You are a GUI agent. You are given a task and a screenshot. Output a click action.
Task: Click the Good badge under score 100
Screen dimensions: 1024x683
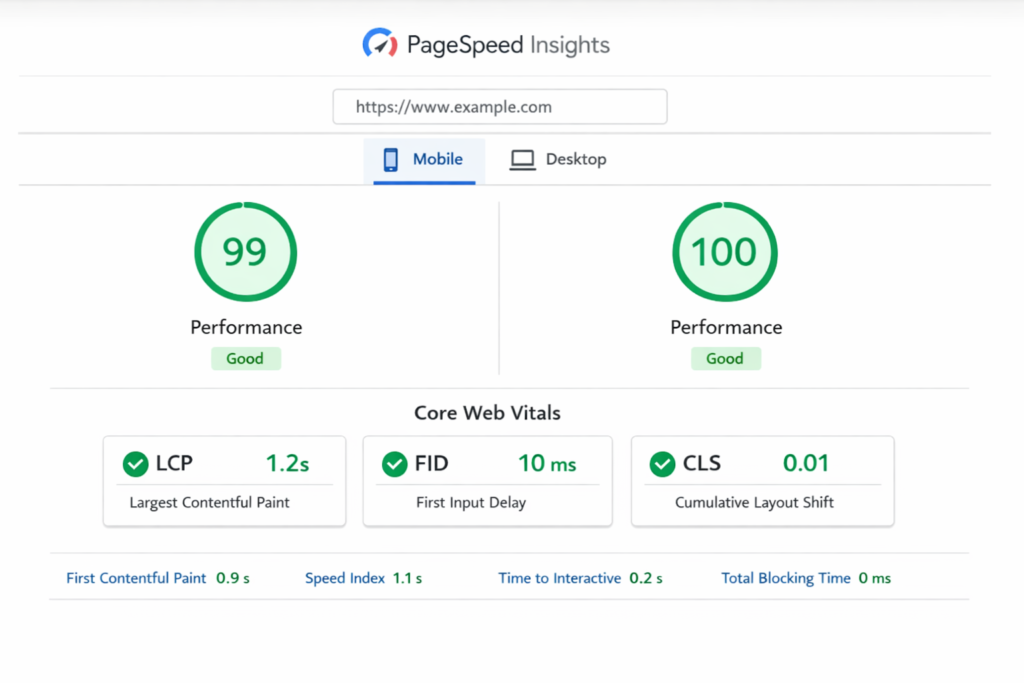(x=725, y=359)
